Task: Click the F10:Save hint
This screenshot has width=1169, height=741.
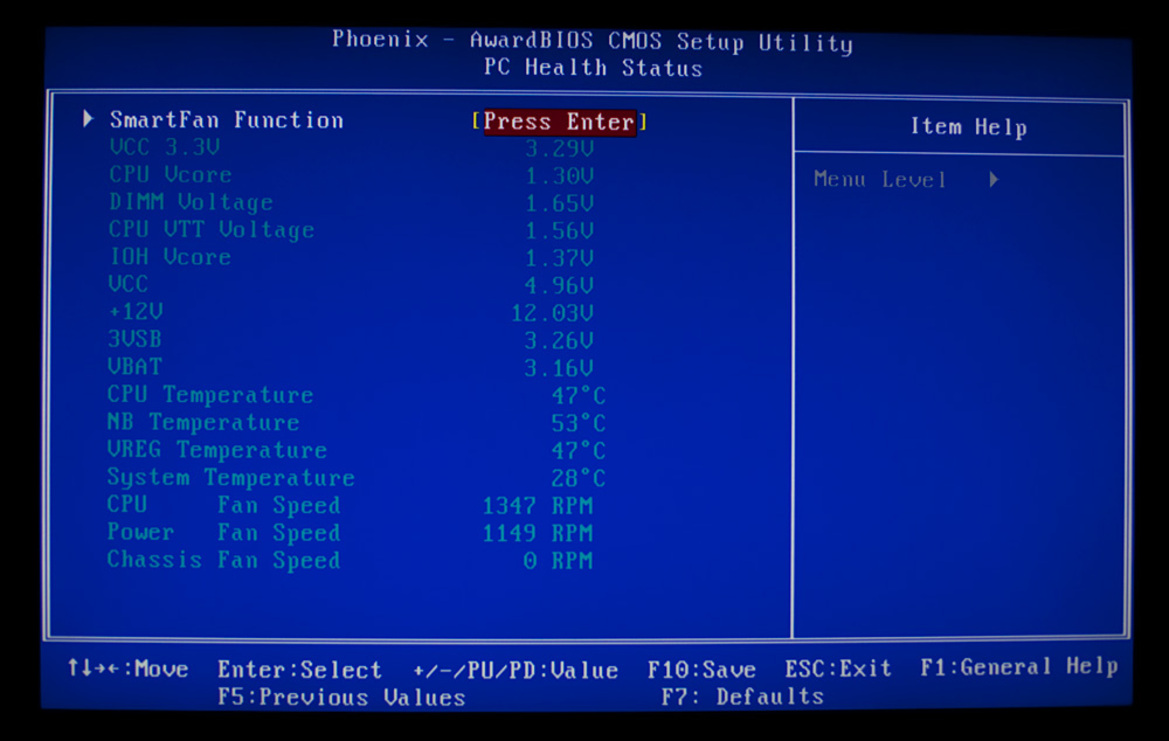Action: point(702,670)
